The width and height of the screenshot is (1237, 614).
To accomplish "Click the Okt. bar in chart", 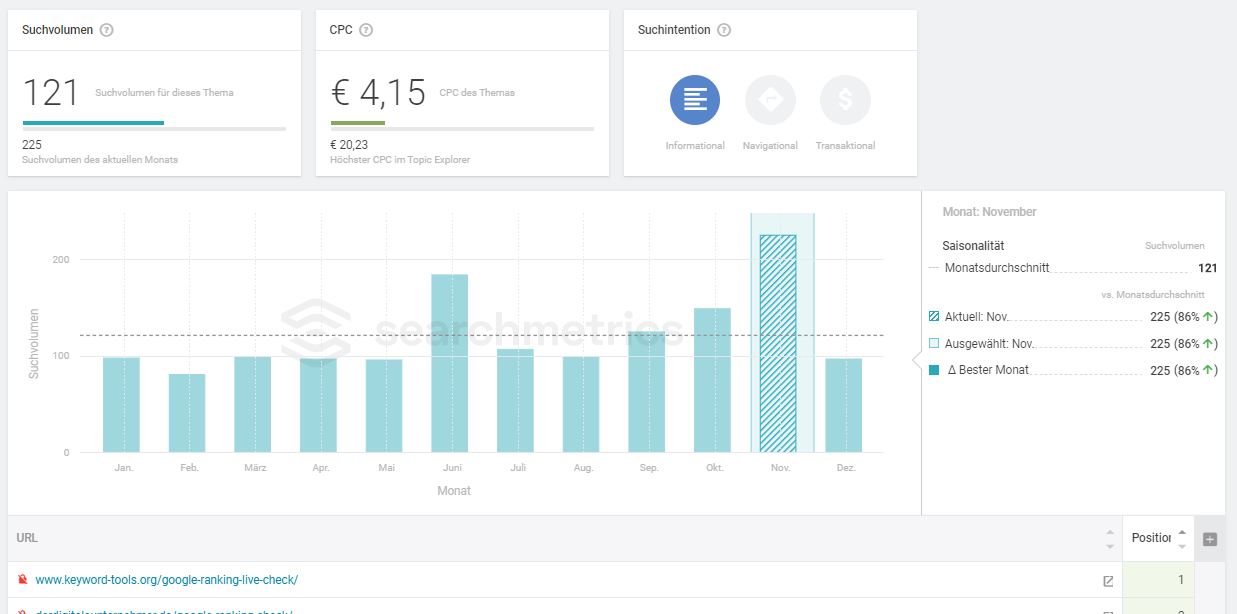I will click(712, 380).
